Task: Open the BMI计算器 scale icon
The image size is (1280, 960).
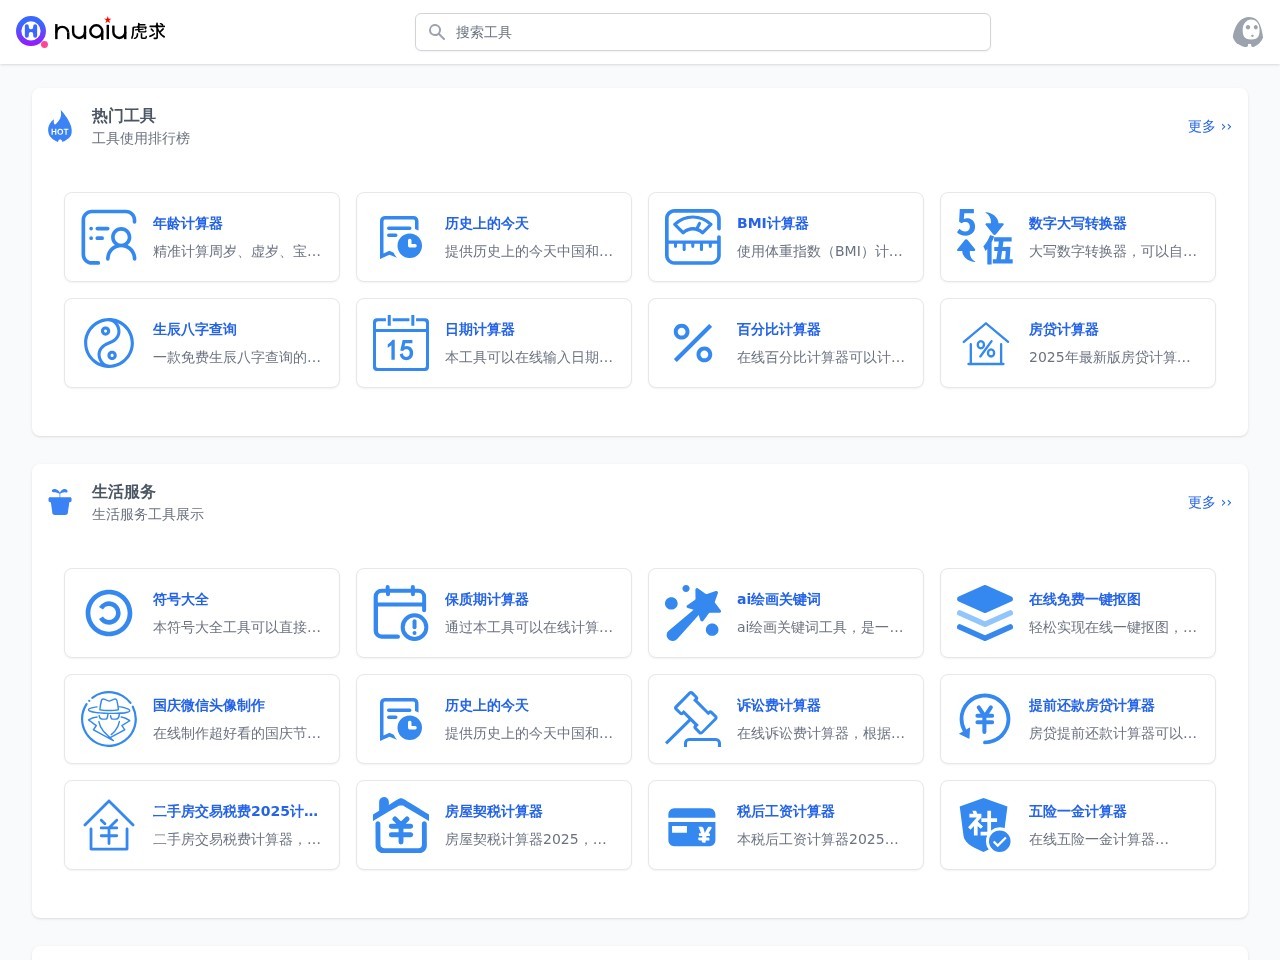Action: (x=693, y=237)
